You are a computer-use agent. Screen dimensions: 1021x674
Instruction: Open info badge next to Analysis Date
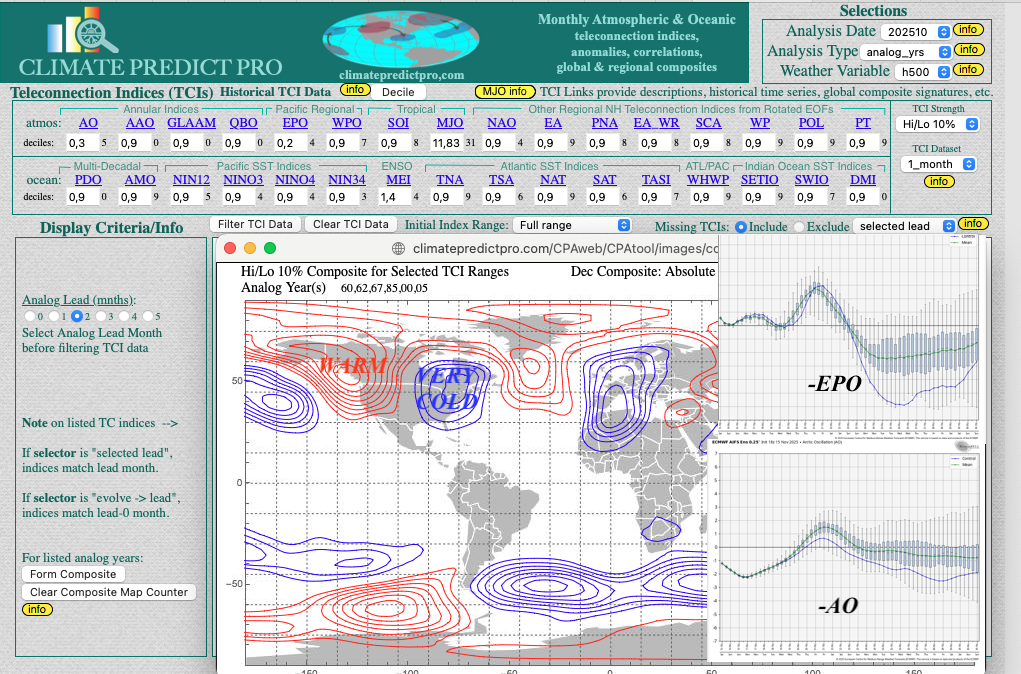[967, 31]
